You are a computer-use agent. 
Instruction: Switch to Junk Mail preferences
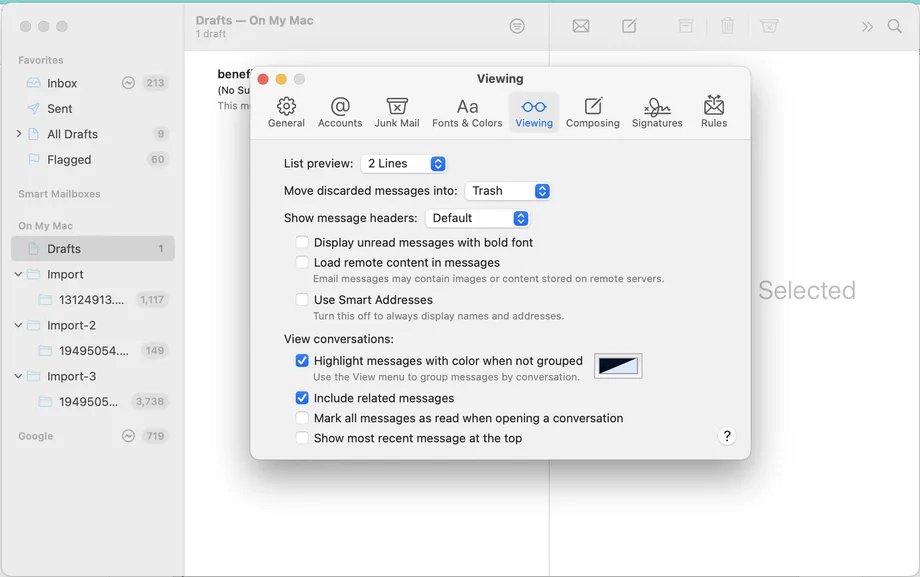(x=397, y=112)
